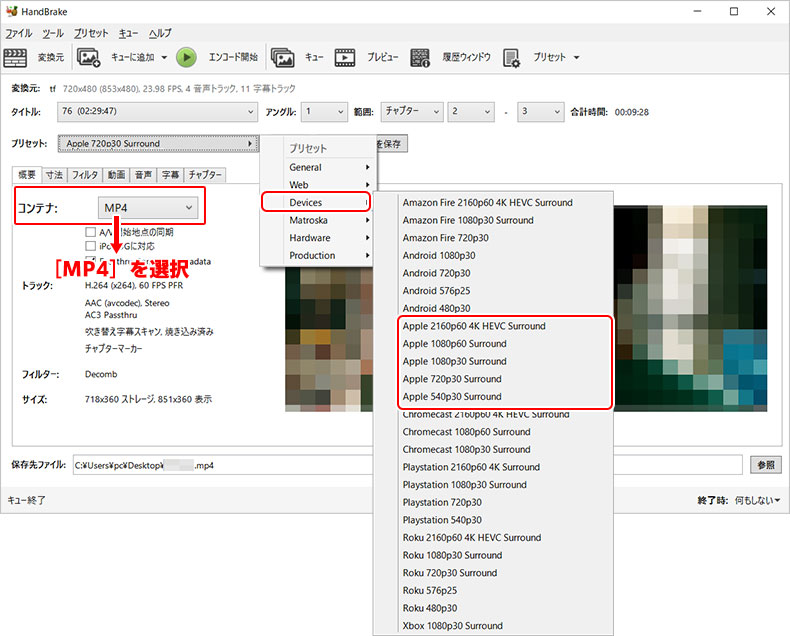Viewport: 790px width, 636px height.
Task: Switch to the Video tab
Action: pos(116,174)
